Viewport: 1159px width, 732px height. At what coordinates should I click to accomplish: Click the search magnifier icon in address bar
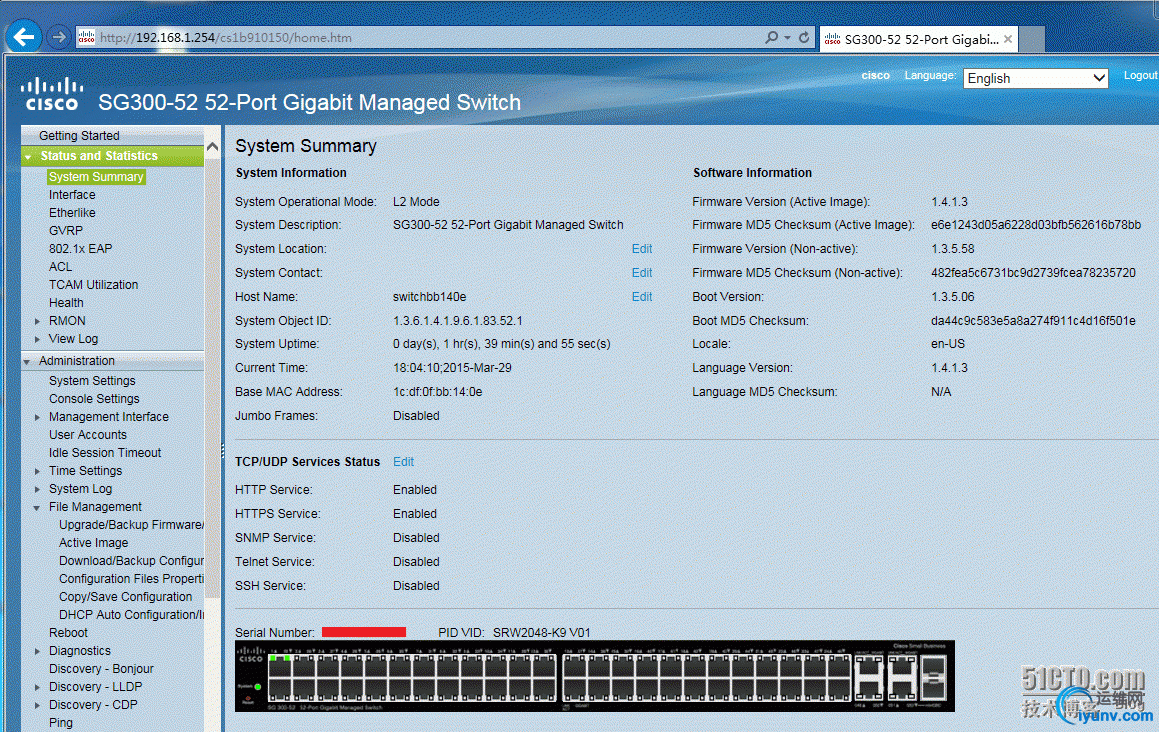[772, 37]
